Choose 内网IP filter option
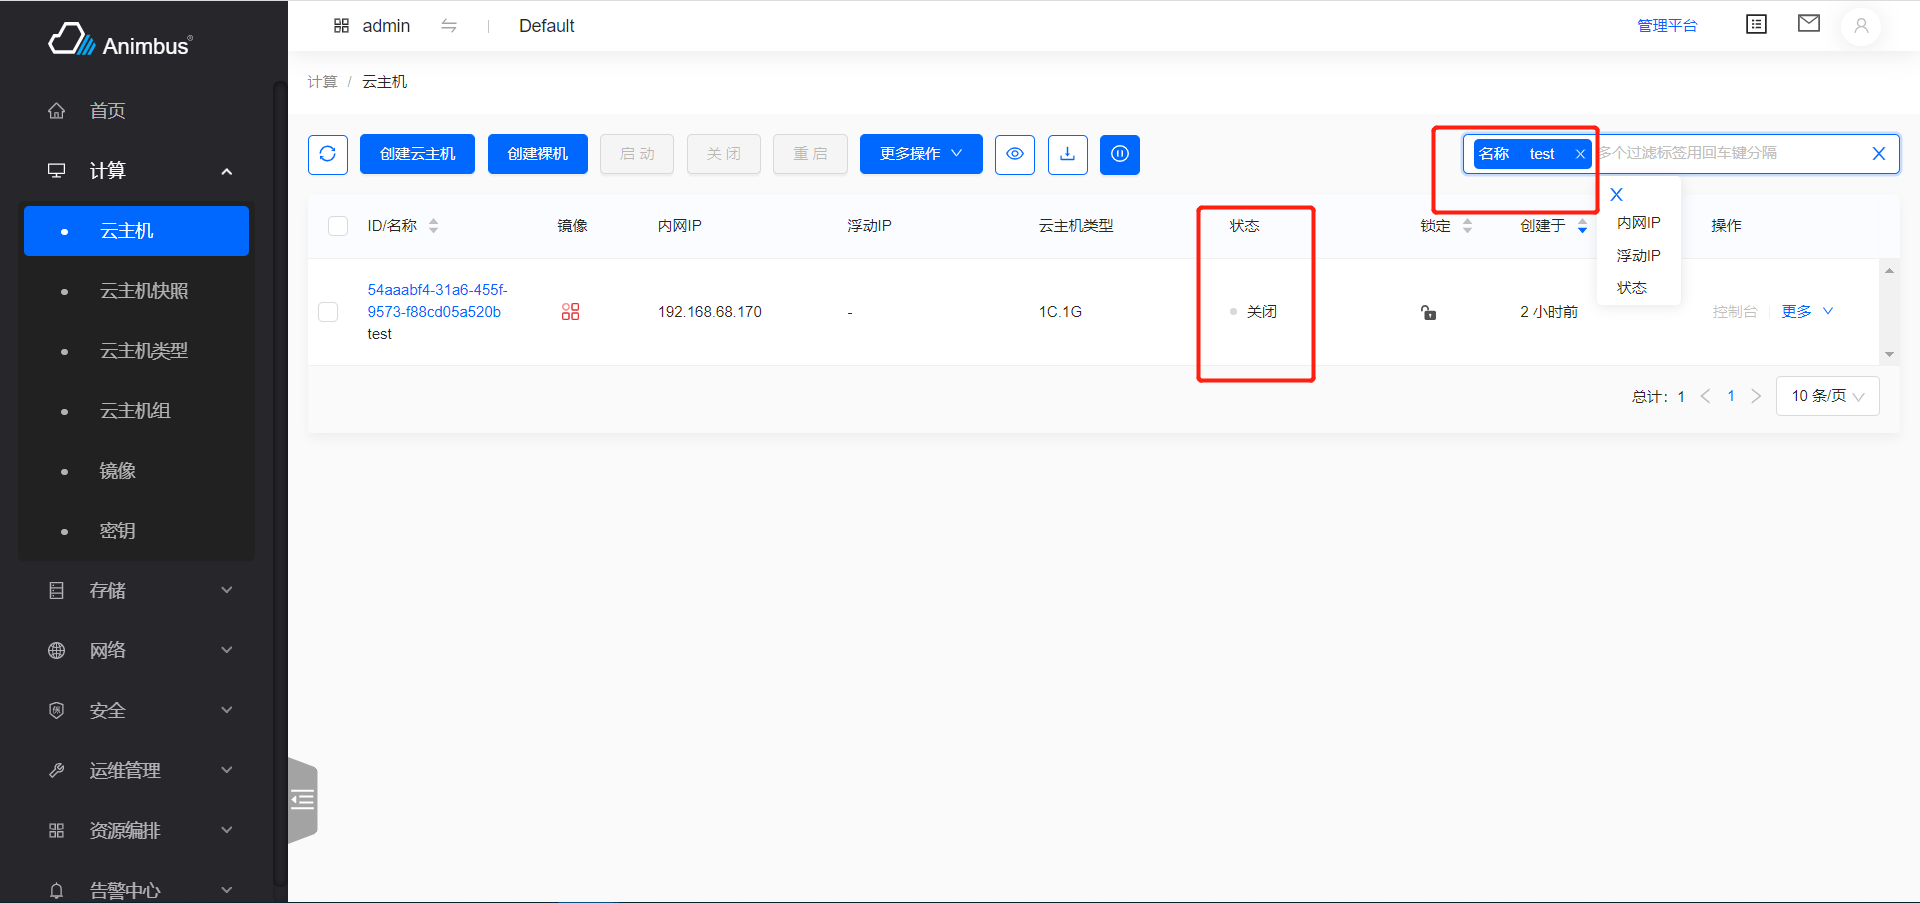Screen dimensions: 1920x903 pyautogui.click(x=1639, y=223)
